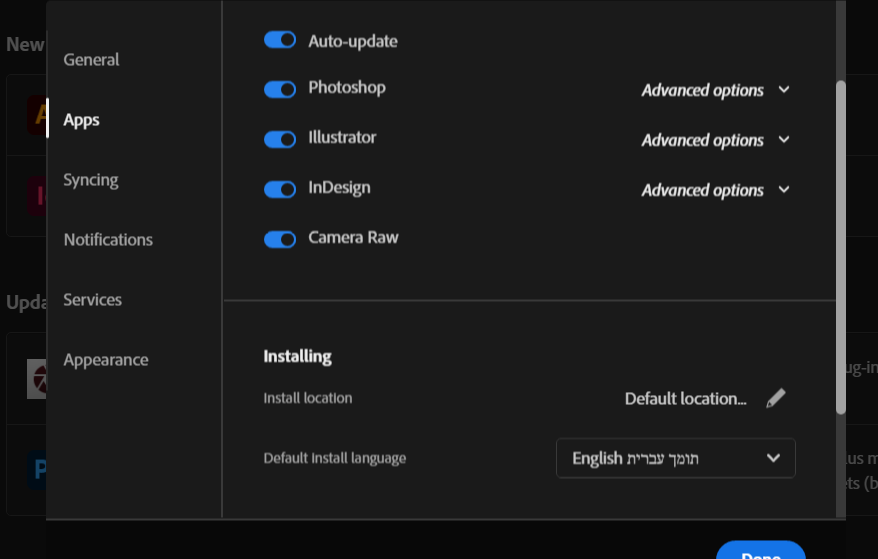Disable Photoshop auto-update toggle
The image size is (878, 559).
point(280,89)
